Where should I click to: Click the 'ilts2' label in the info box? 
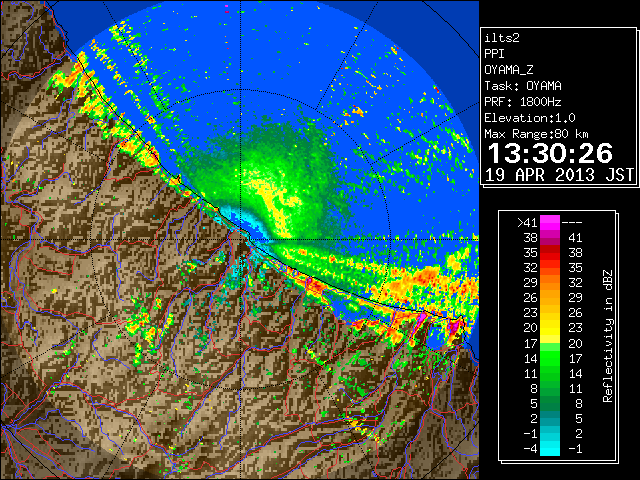[502, 38]
